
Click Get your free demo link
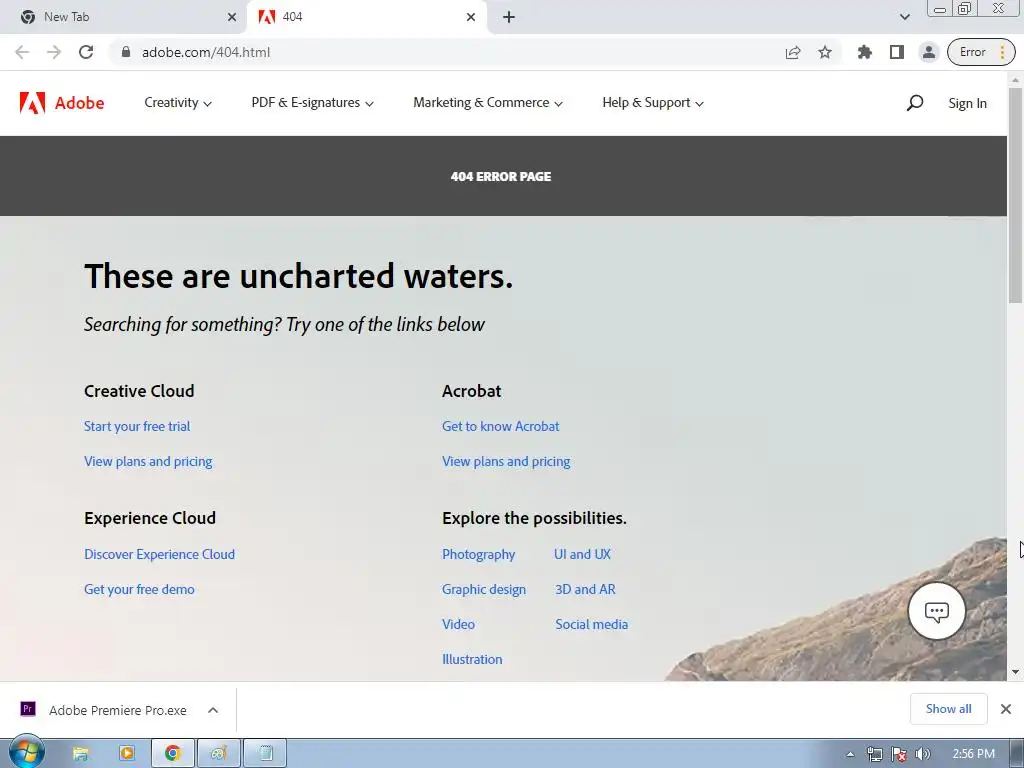139,590
